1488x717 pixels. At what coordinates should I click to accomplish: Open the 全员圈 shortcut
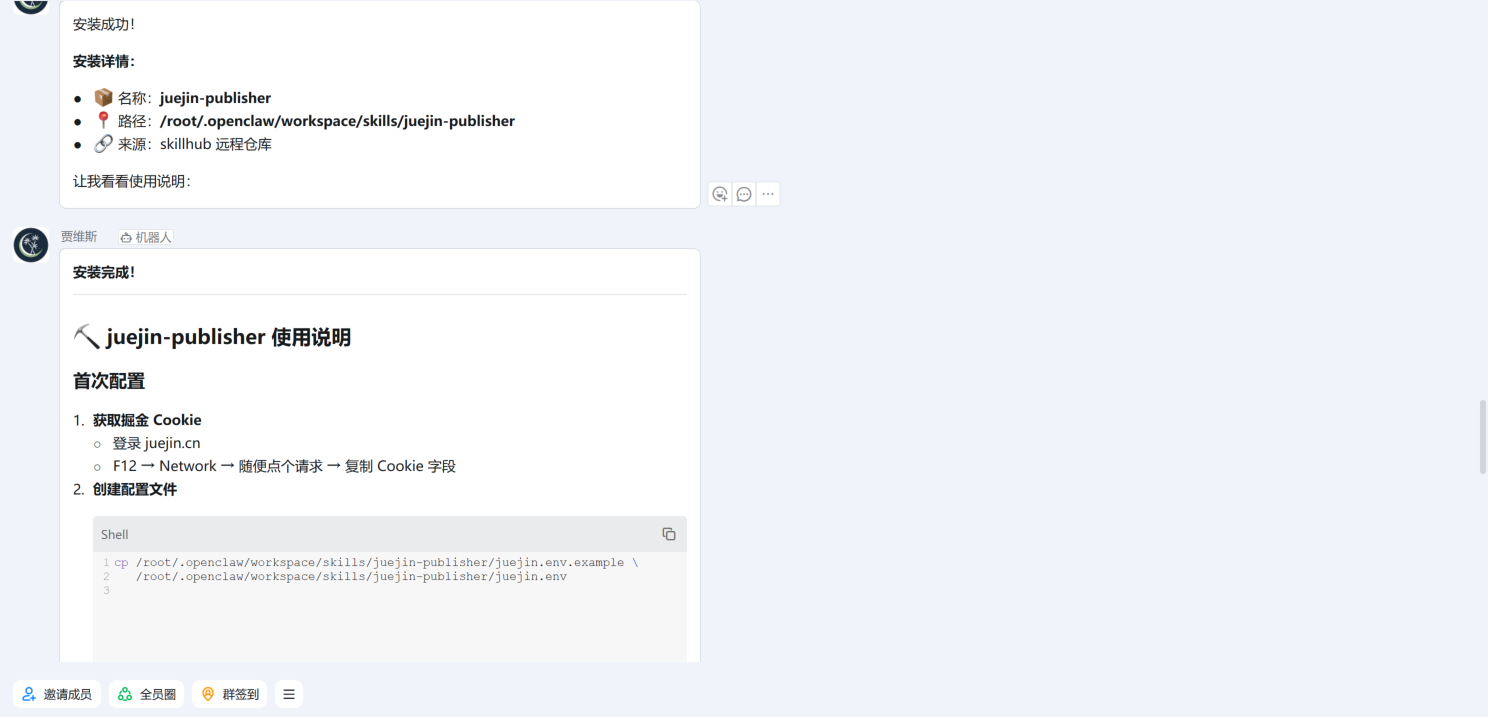pos(147,694)
